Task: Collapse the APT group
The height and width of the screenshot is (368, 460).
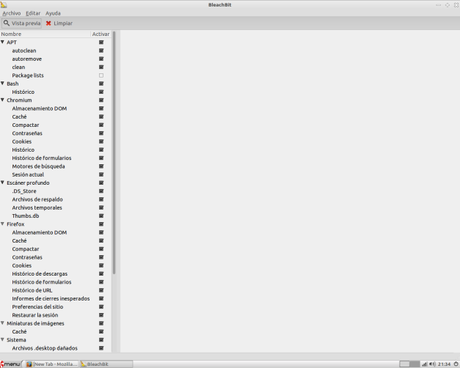Action: [x=3, y=42]
